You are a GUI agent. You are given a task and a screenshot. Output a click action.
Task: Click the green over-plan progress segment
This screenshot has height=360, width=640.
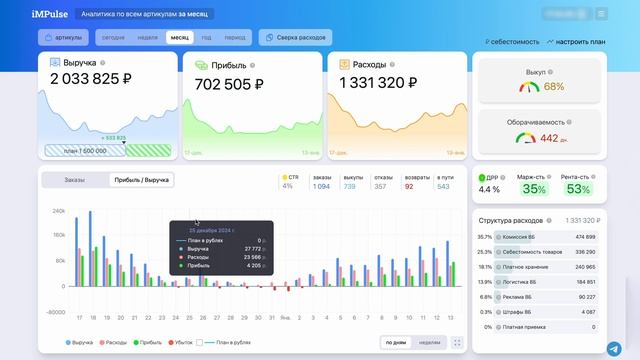tap(149, 151)
